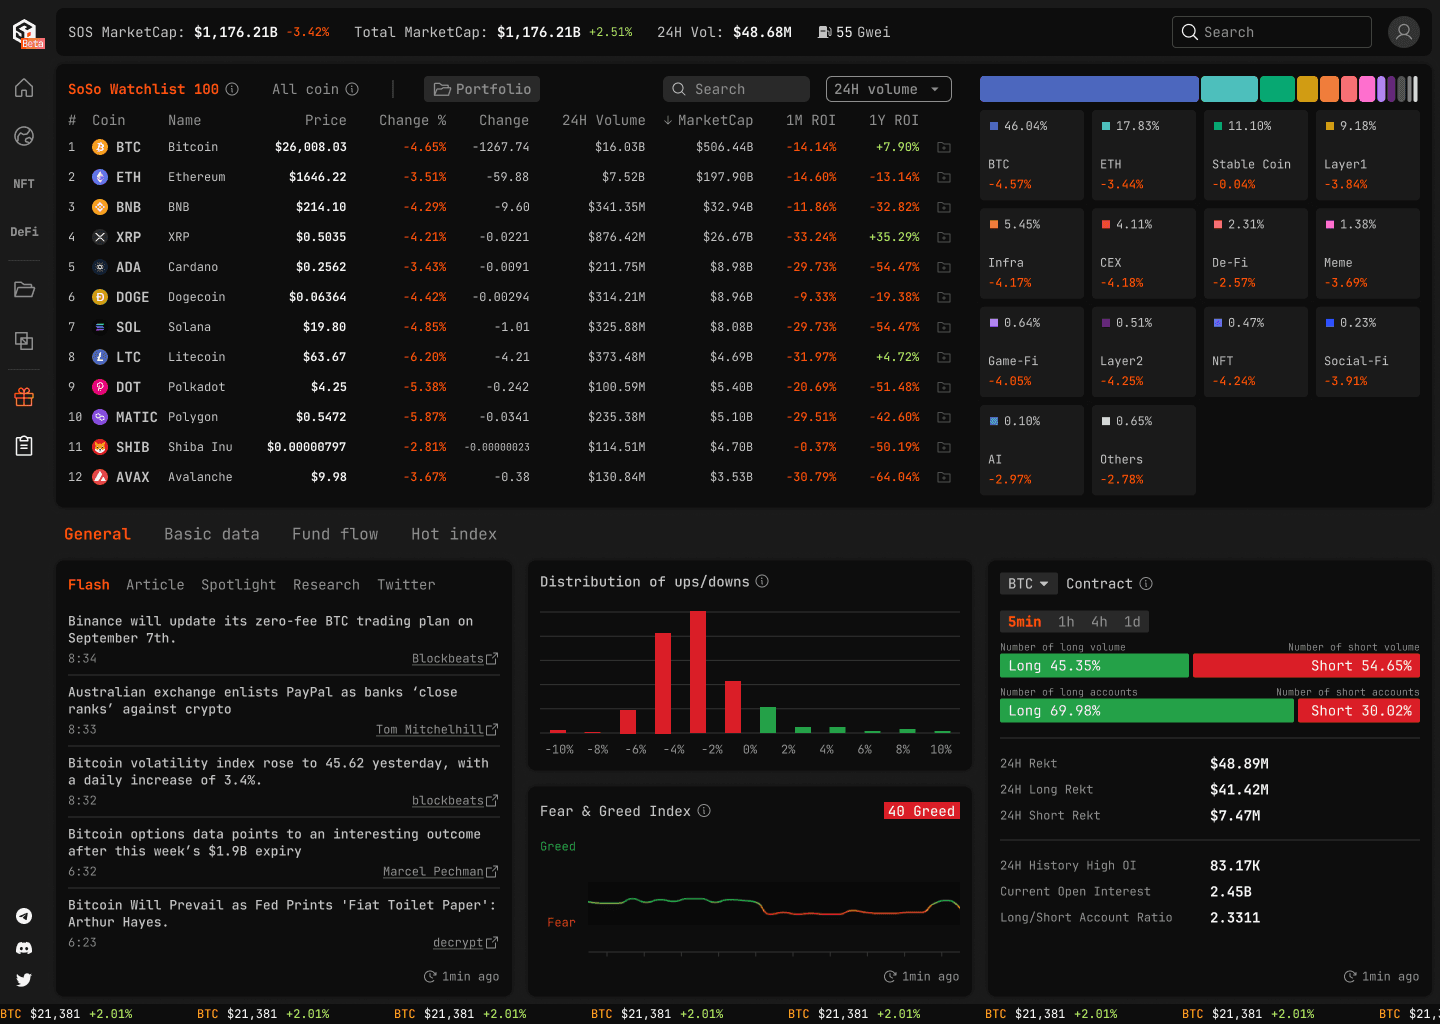Sort table by MarketCap column
1440x1024 pixels.
click(708, 120)
